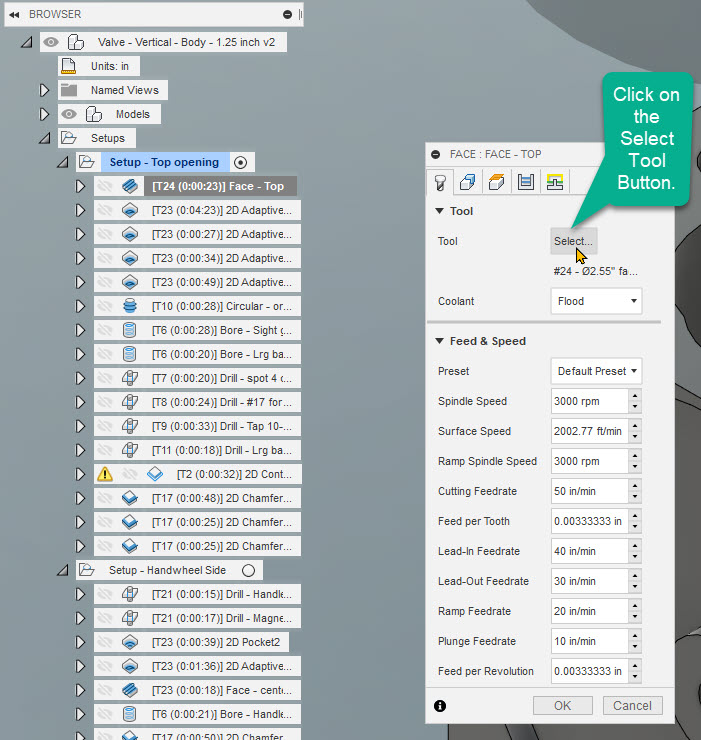Click the T17 0:00:48 2D Chamfer icon
This screenshot has height=740, width=701.
(x=130, y=498)
